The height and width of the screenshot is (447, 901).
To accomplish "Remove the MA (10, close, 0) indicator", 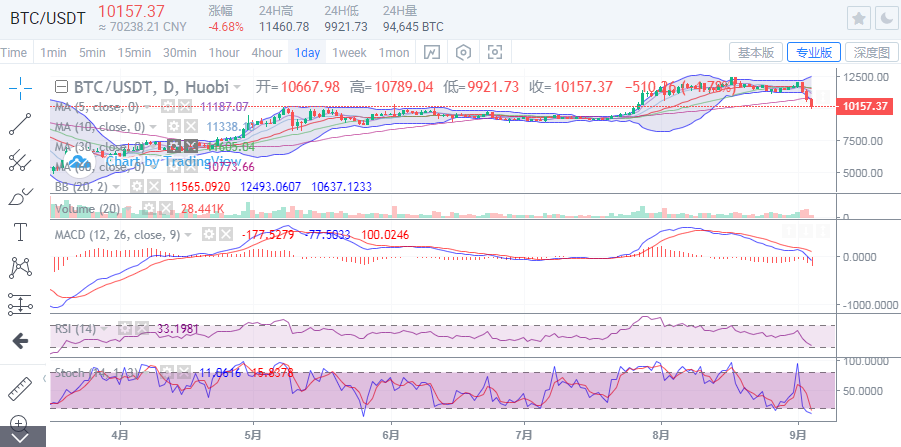I will pyautogui.click(x=191, y=126).
